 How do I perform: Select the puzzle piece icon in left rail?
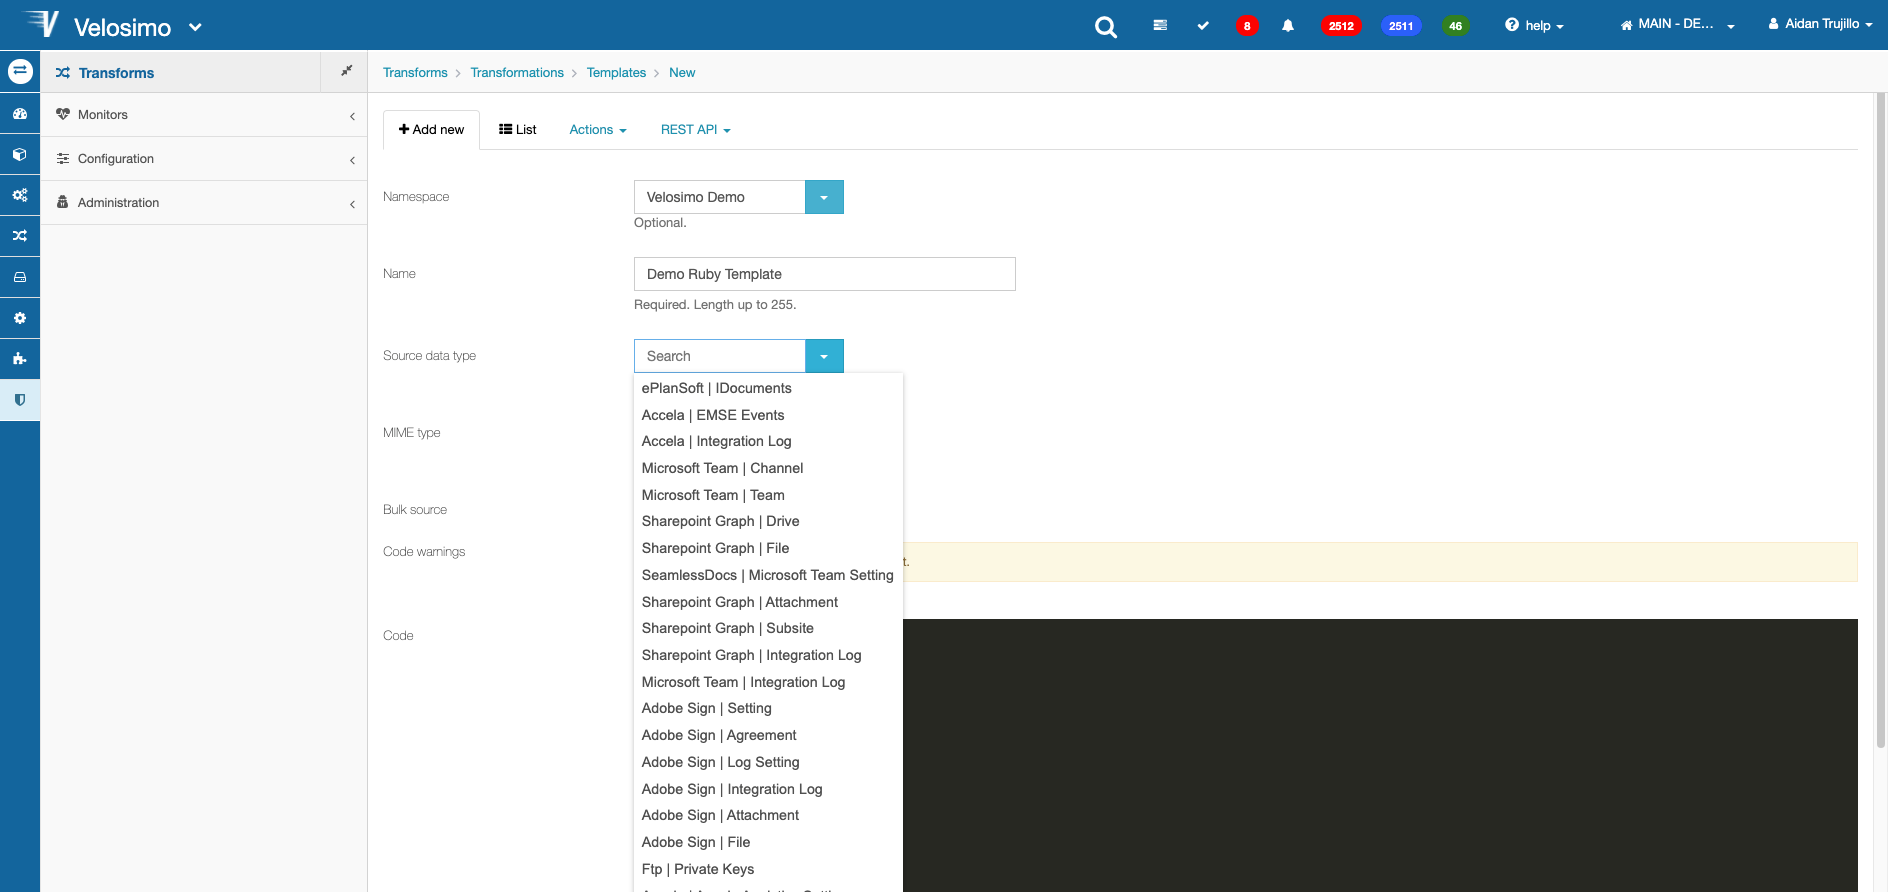tap(20, 358)
